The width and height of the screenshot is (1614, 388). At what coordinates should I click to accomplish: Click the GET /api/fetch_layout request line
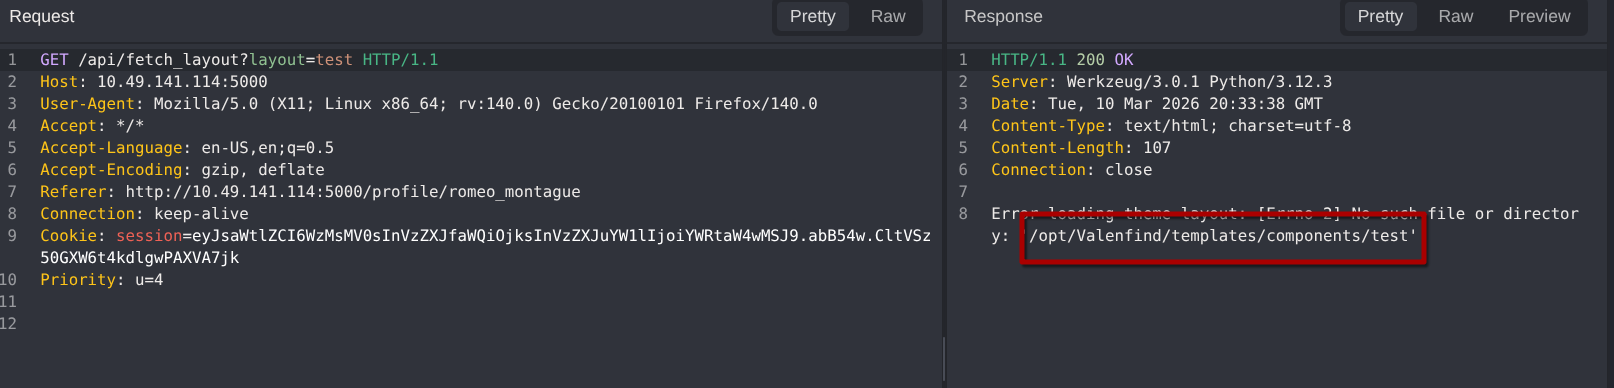coord(239,60)
